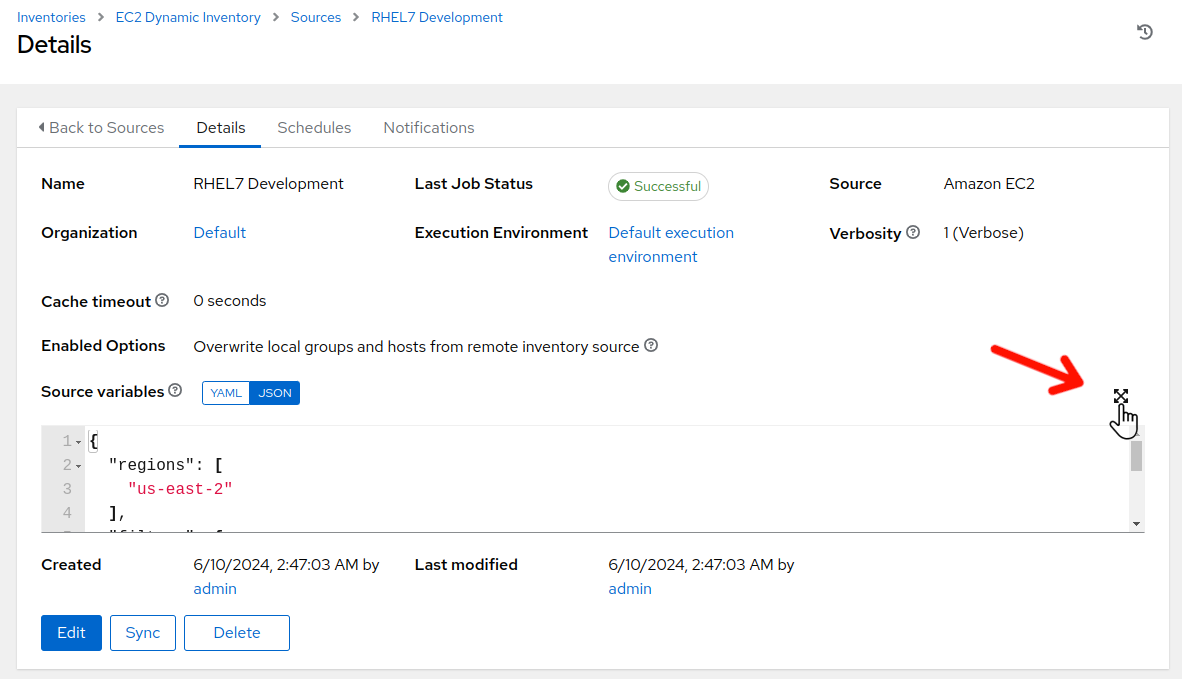Open admin user link under Last modified

pyautogui.click(x=629, y=589)
